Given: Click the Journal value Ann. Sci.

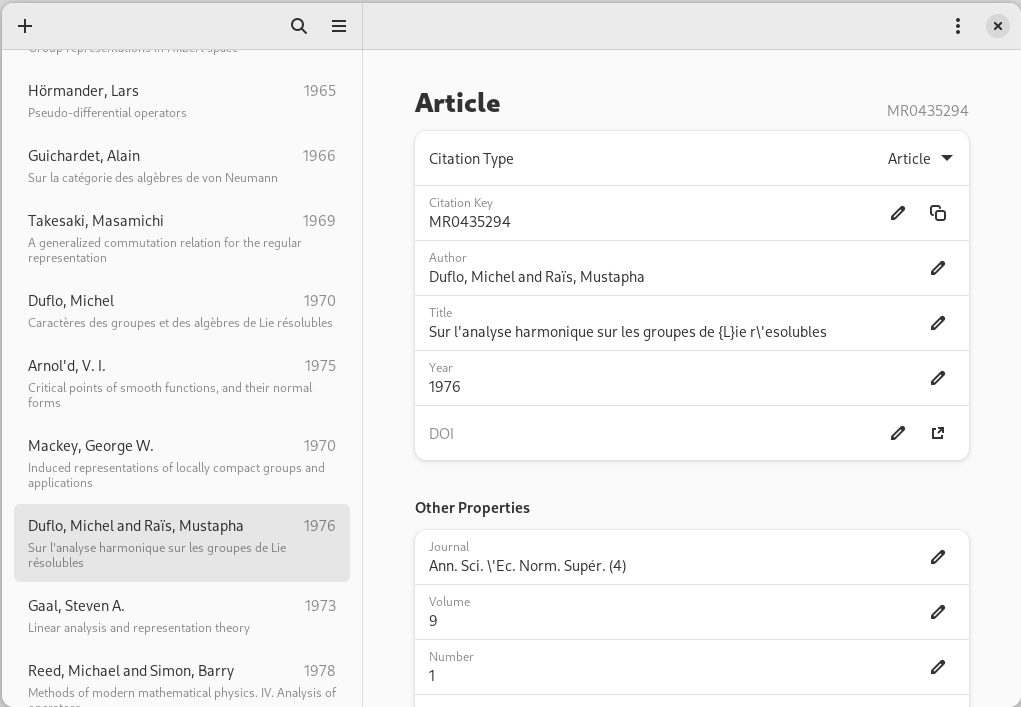Looking at the screenshot, I should (527, 566).
